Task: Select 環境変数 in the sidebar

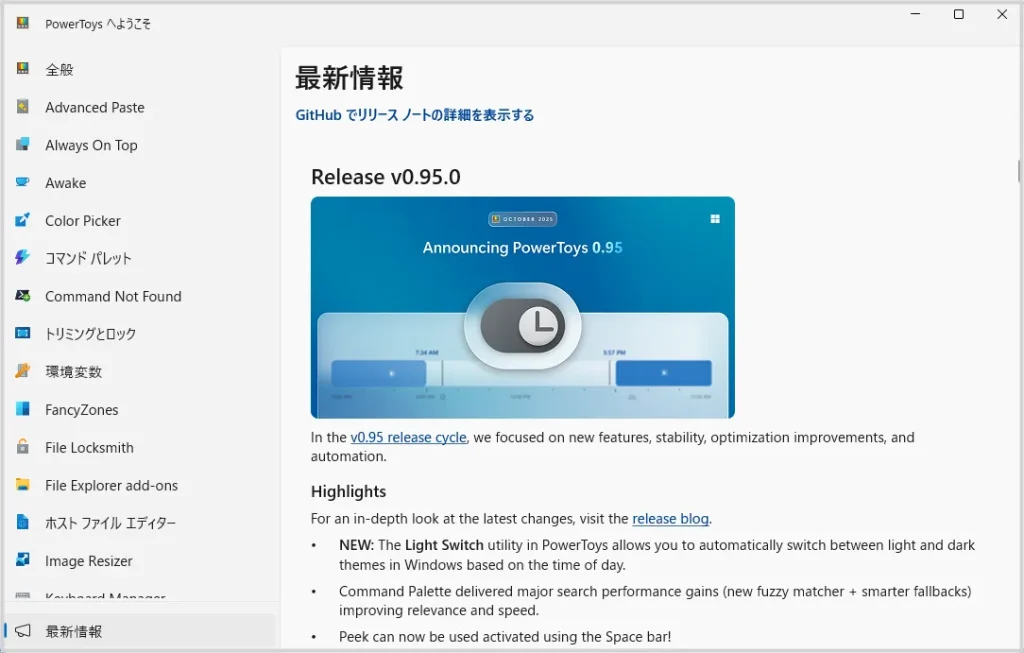Action: click(x=73, y=372)
